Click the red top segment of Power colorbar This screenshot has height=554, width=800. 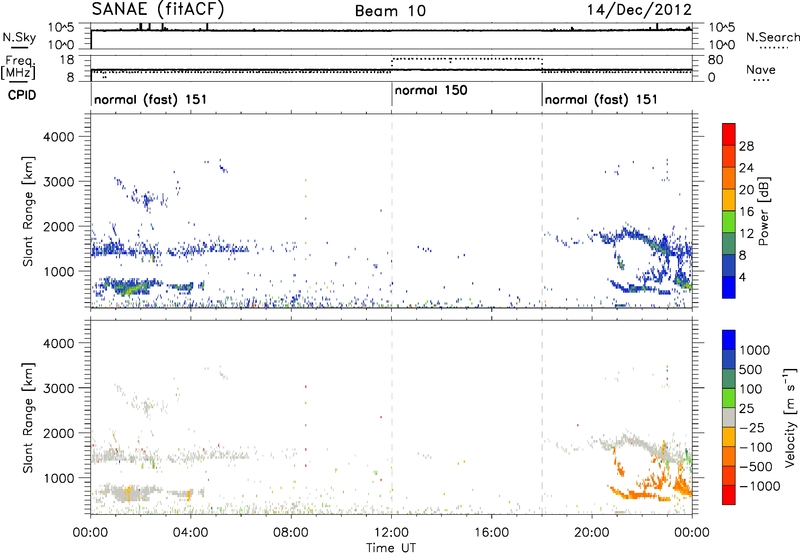(729, 134)
